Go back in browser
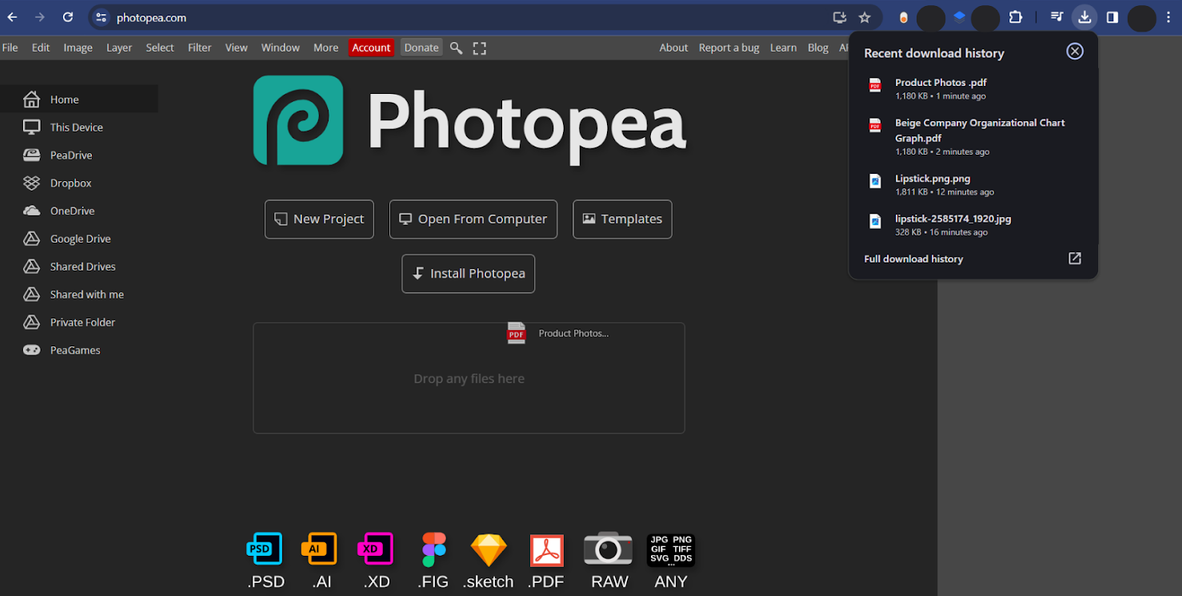 point(13,17)
